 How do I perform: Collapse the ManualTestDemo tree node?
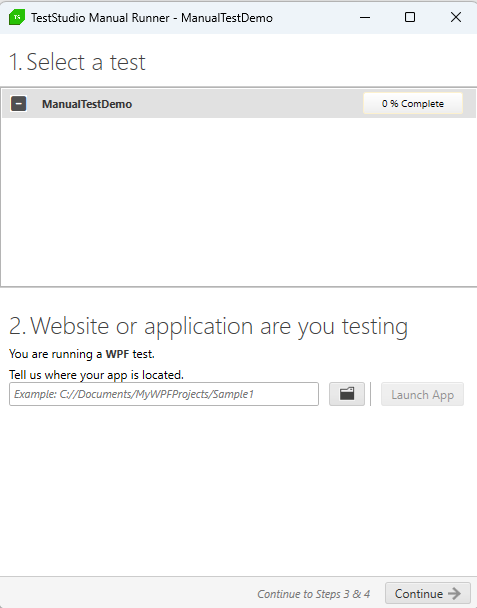(18, 104)
